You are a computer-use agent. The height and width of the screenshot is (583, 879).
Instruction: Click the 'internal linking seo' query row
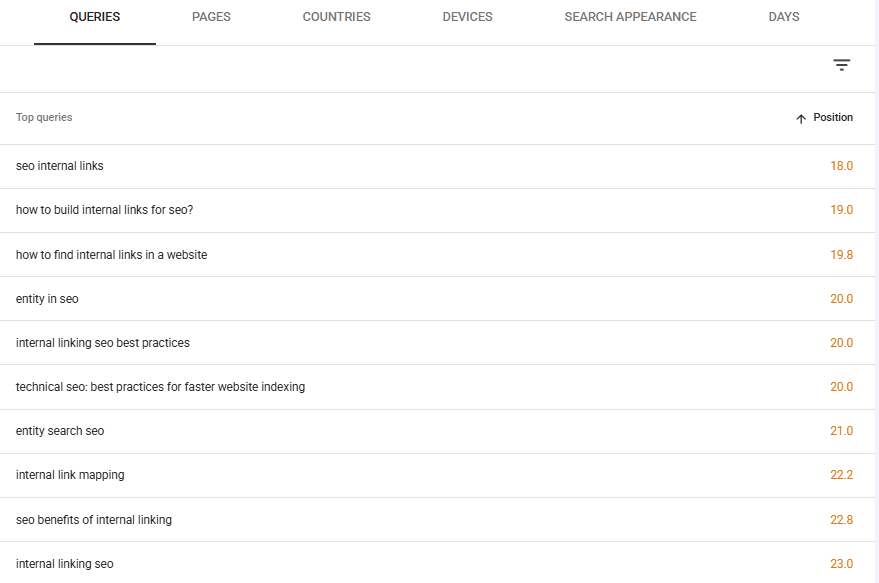[437, 563]
